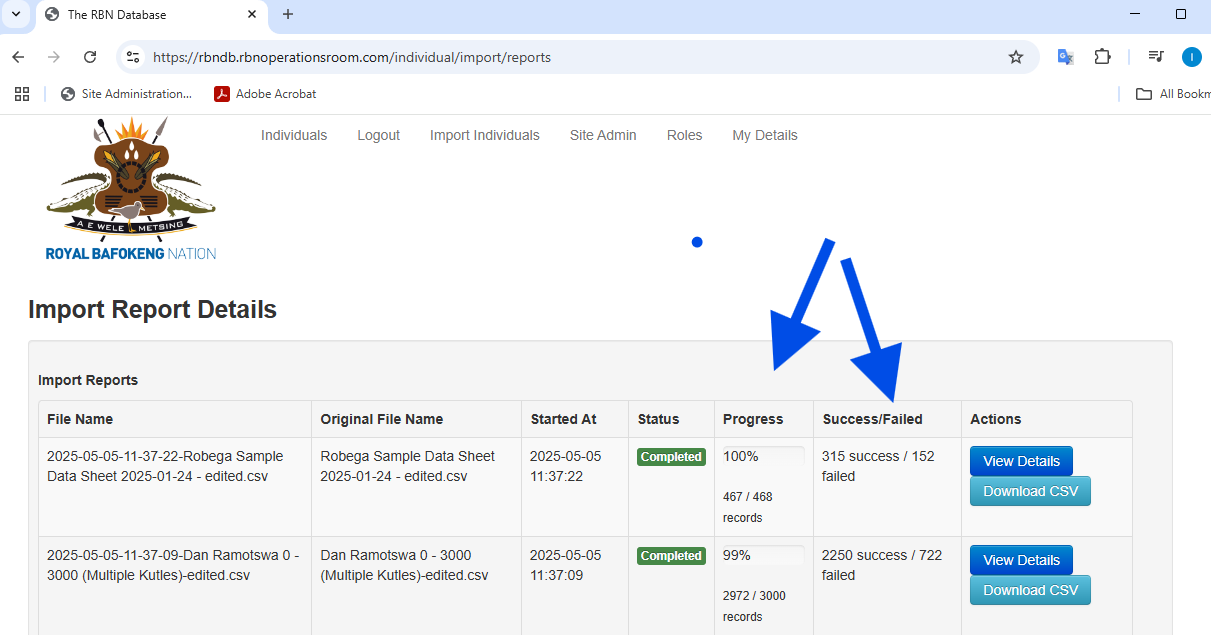Open the apps grid in bookmarks bar
The width and height of the screenshot is (1211, 635).
(22, 94)
